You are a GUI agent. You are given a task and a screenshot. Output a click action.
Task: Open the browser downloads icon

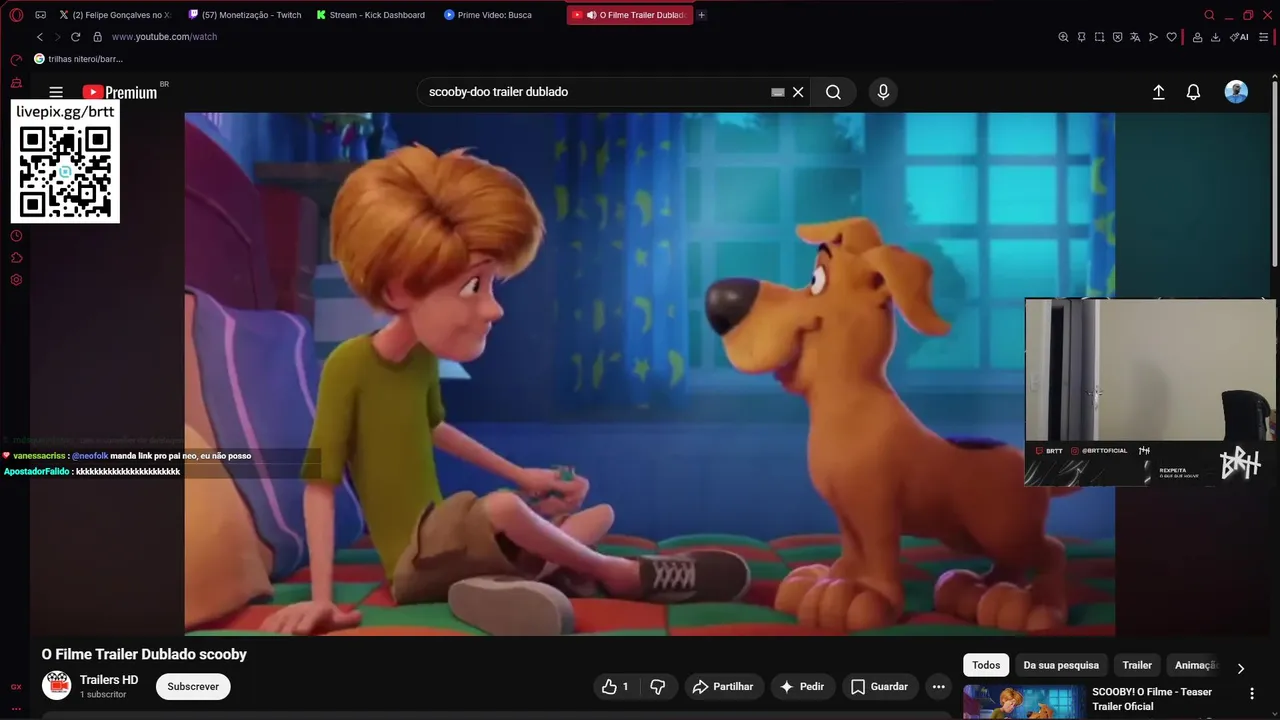tap(1215, 37)
